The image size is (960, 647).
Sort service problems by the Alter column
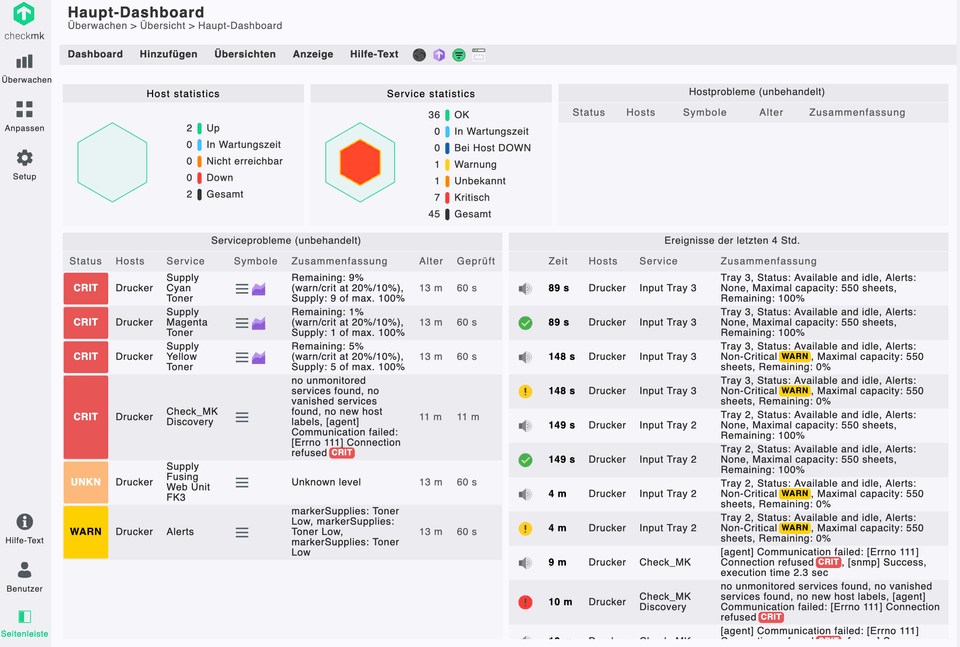click(431, 261)
